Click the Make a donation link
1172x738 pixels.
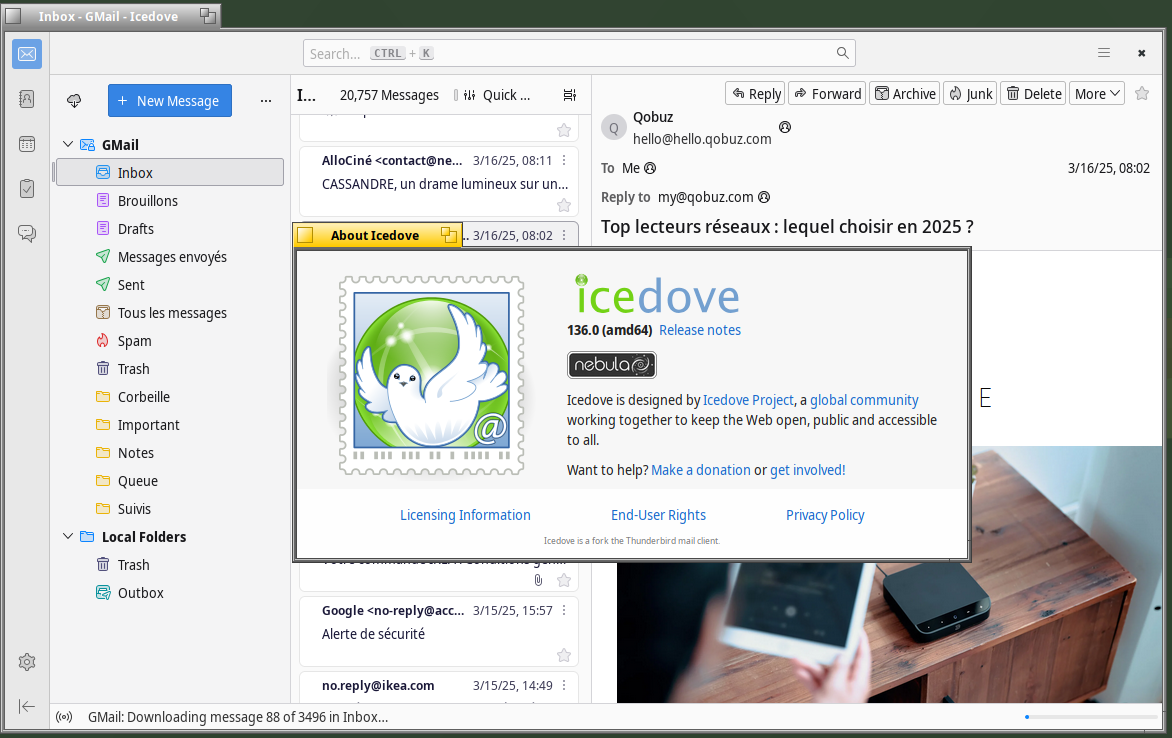coord(700,470)
